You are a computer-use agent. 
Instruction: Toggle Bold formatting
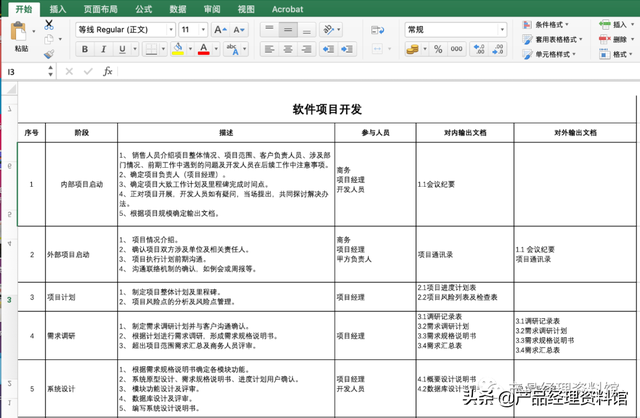tap(85, 49)
